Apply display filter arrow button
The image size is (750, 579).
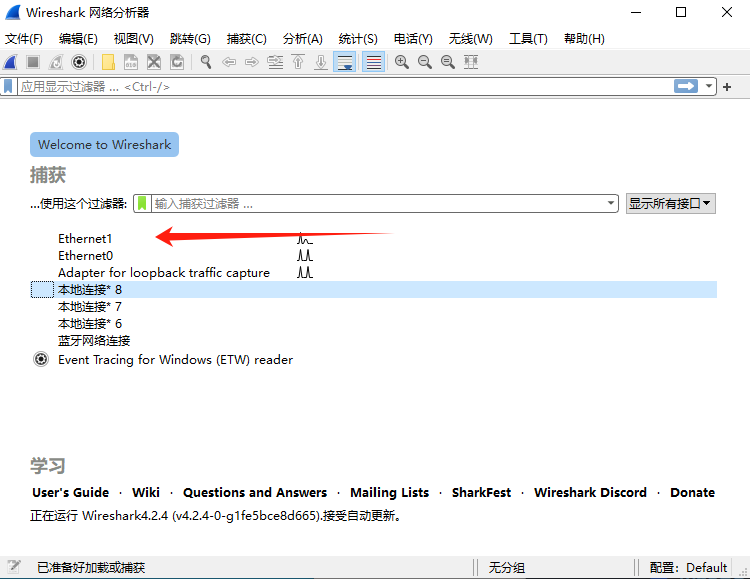[686, 87]
